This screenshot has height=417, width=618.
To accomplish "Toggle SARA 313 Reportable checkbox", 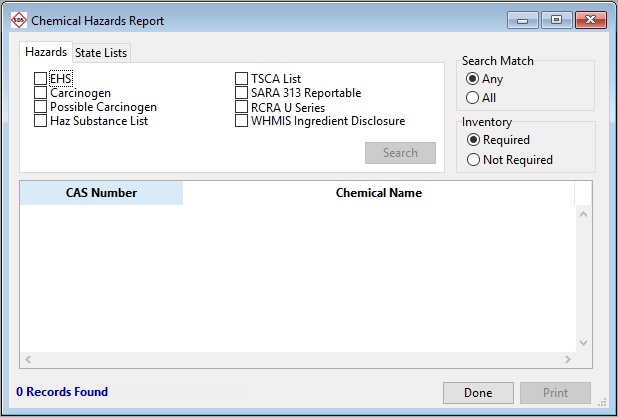I will 241,93.
